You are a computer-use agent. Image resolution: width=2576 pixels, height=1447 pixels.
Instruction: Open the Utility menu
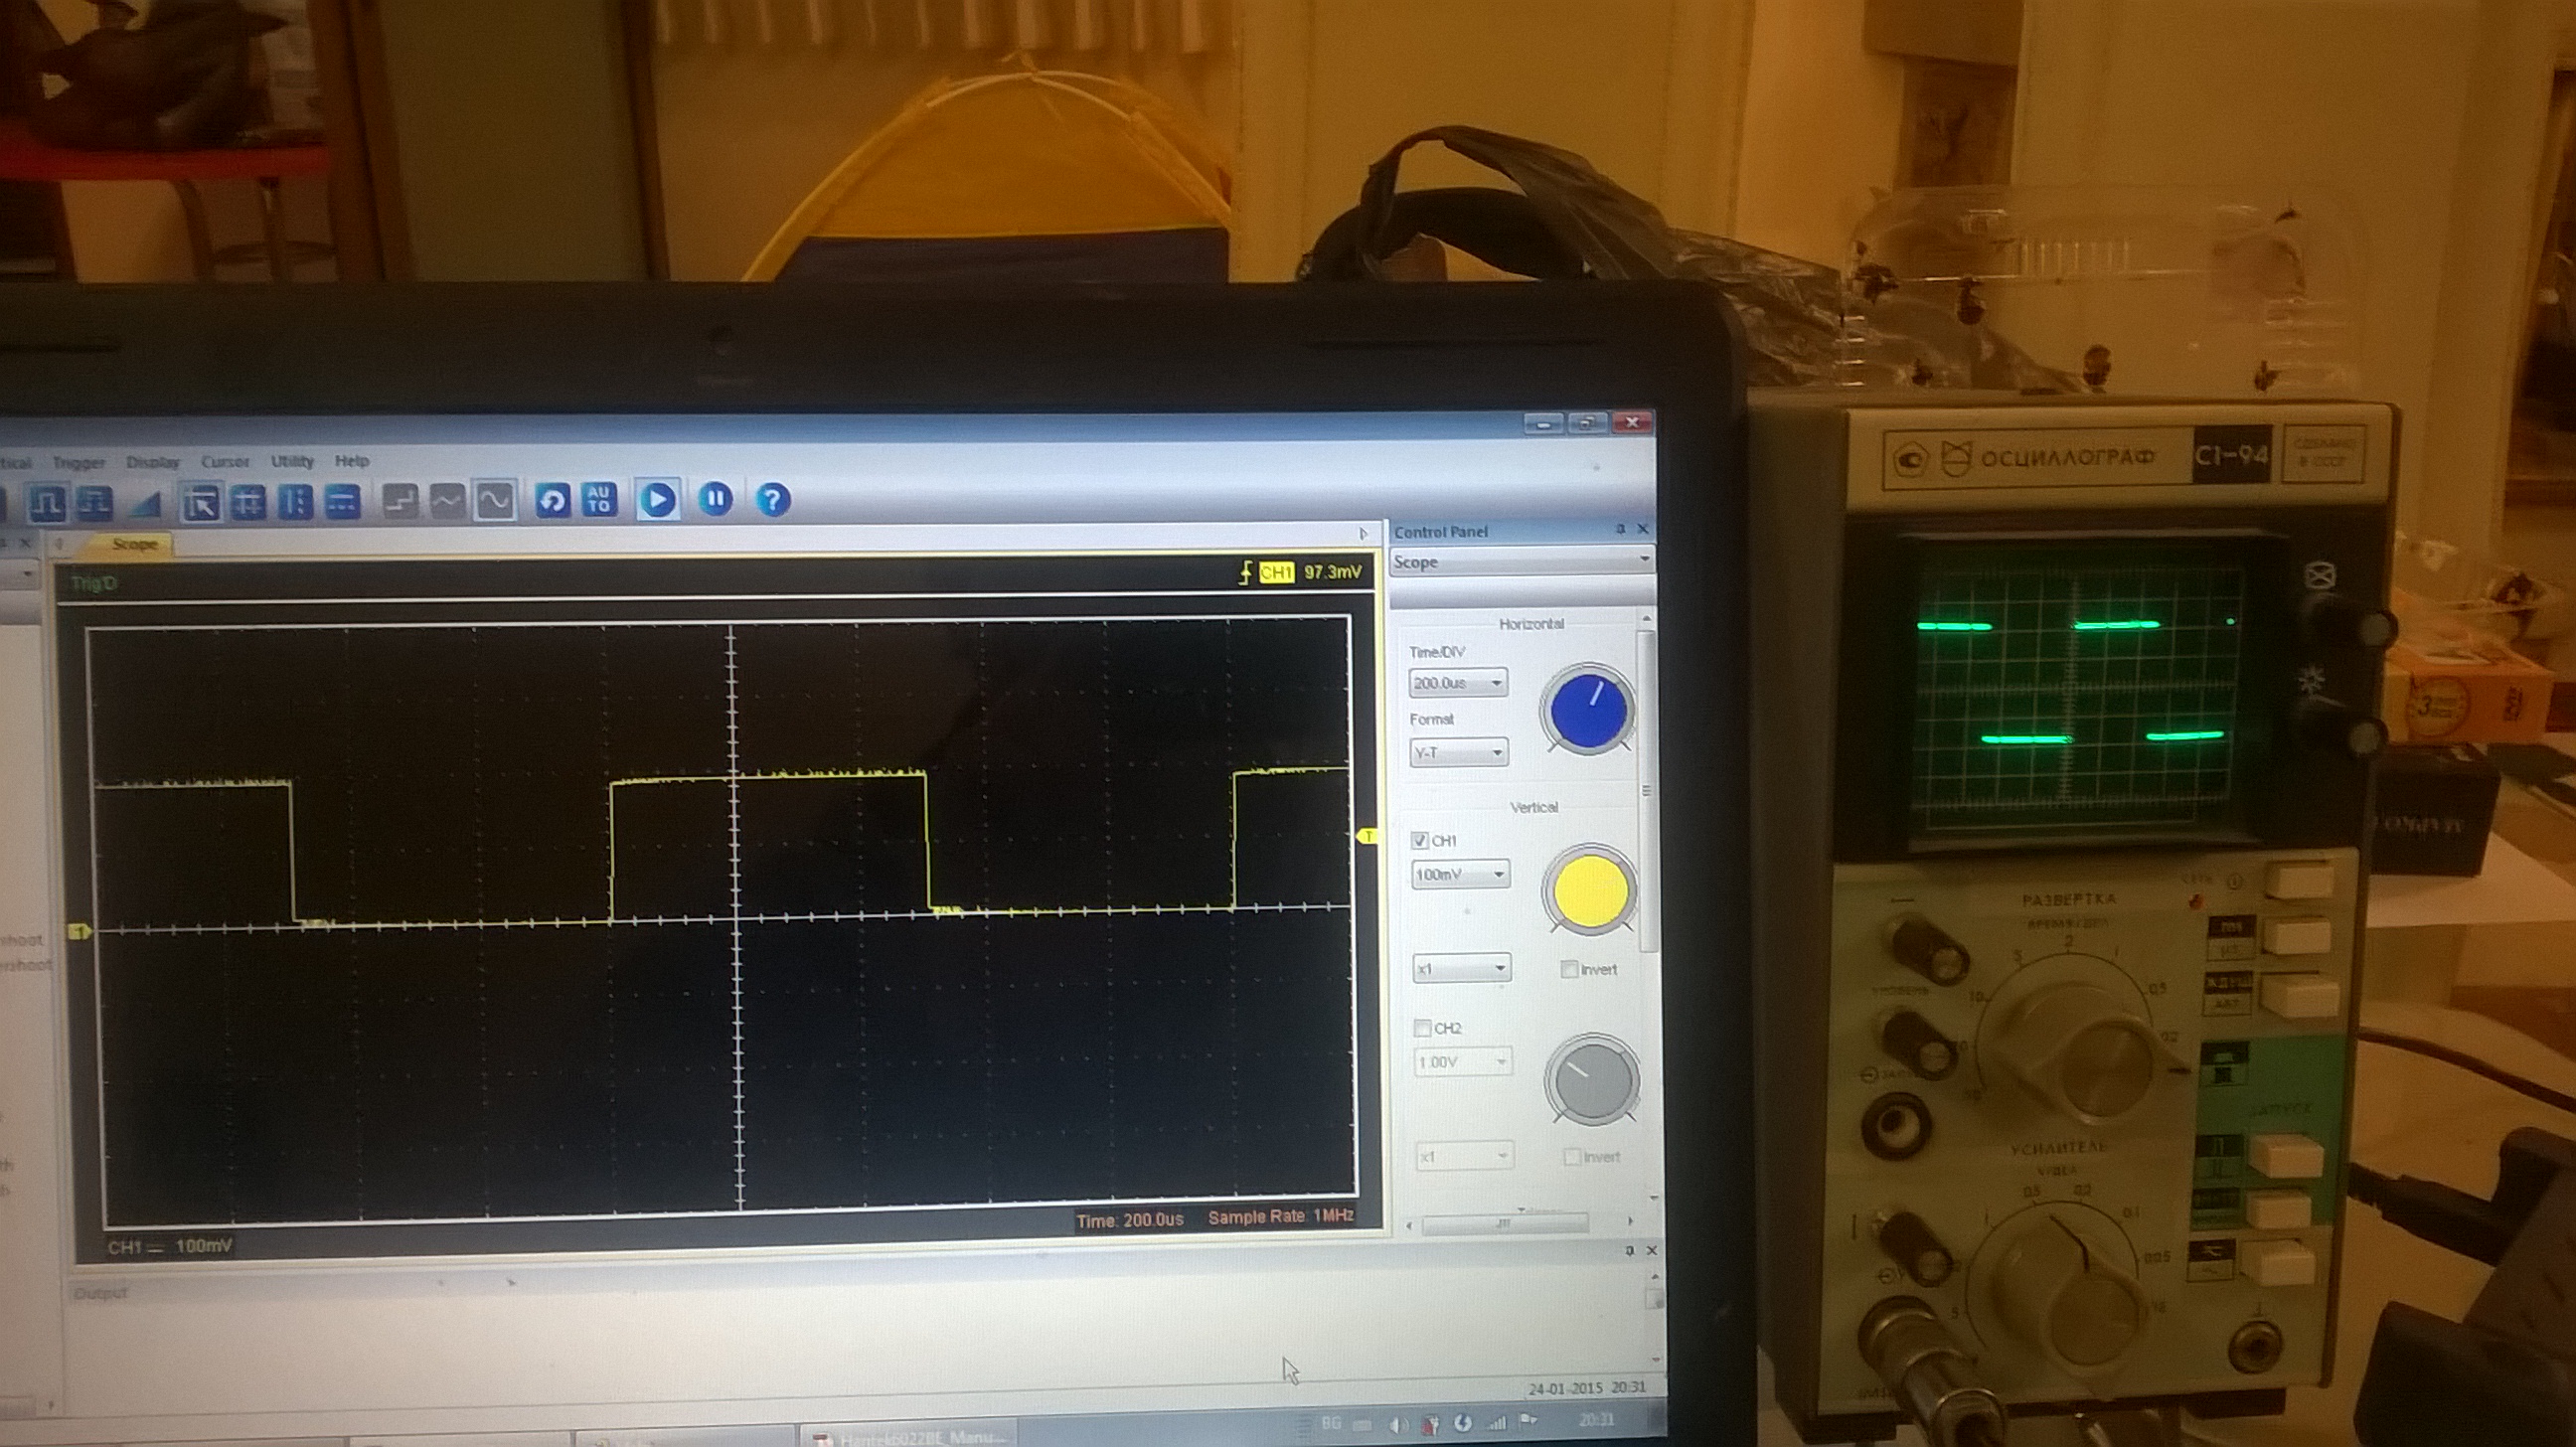(x=292, y=460)
